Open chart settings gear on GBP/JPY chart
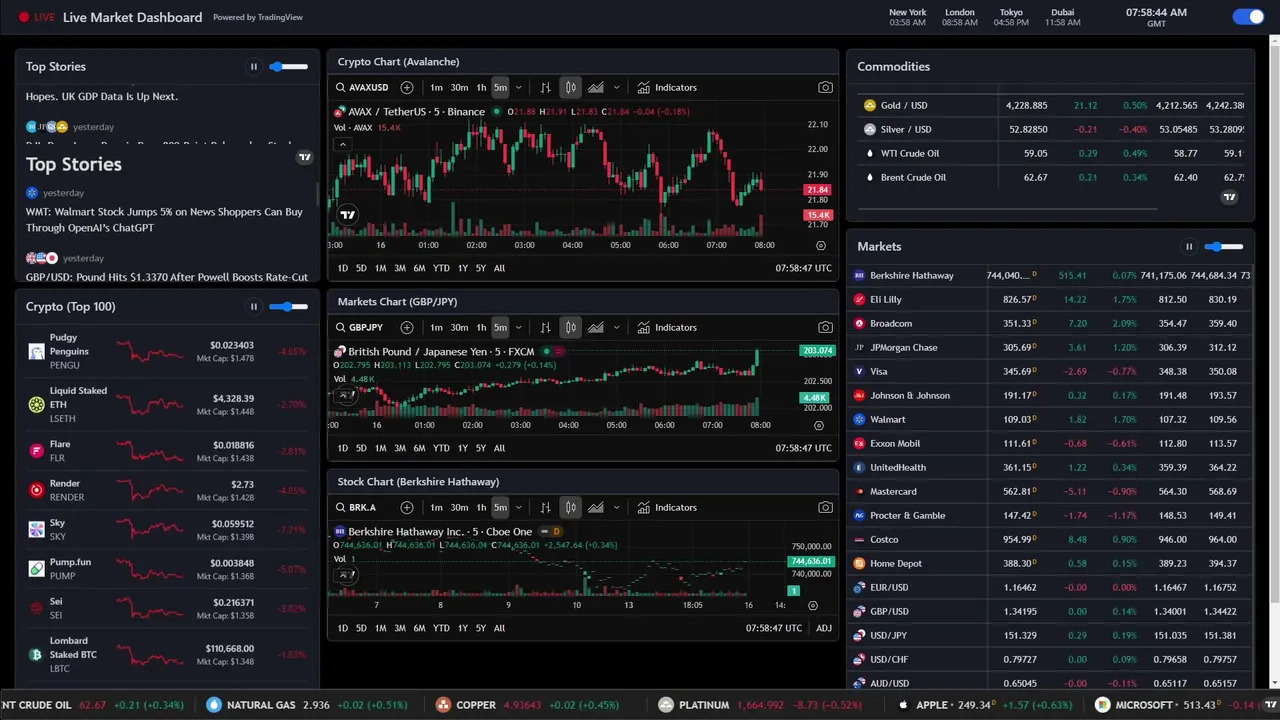This screenshot has width=1280, height=720. [819, 425]
